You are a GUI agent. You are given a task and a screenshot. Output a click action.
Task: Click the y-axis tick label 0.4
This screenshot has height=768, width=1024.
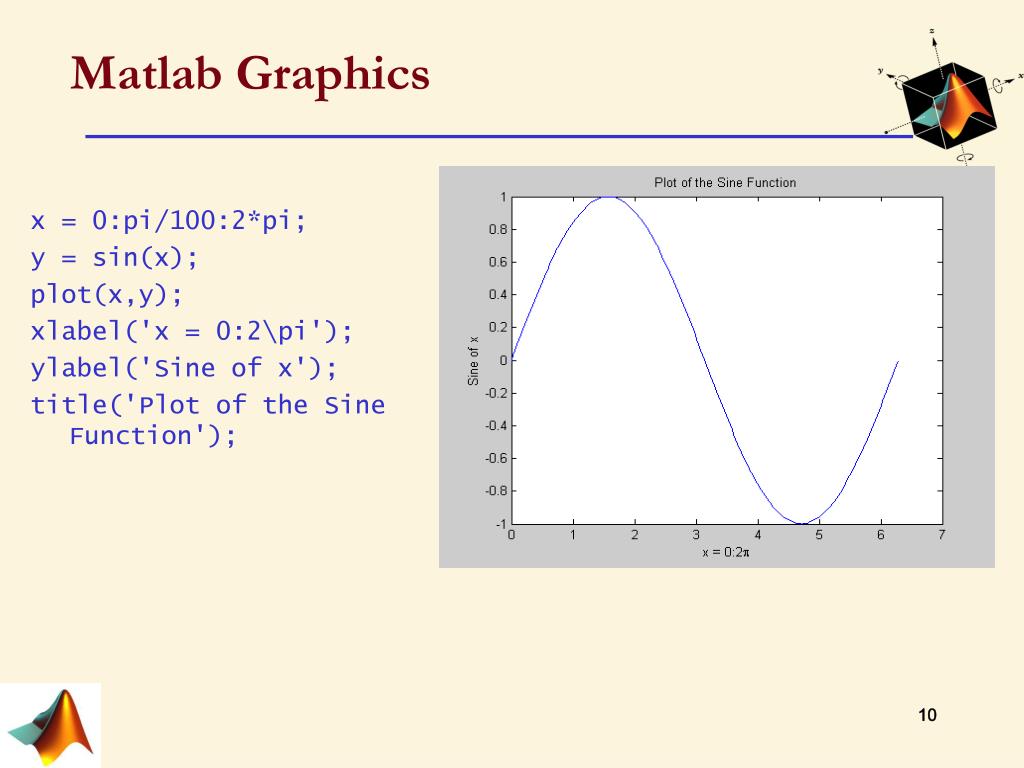point(497,295)
